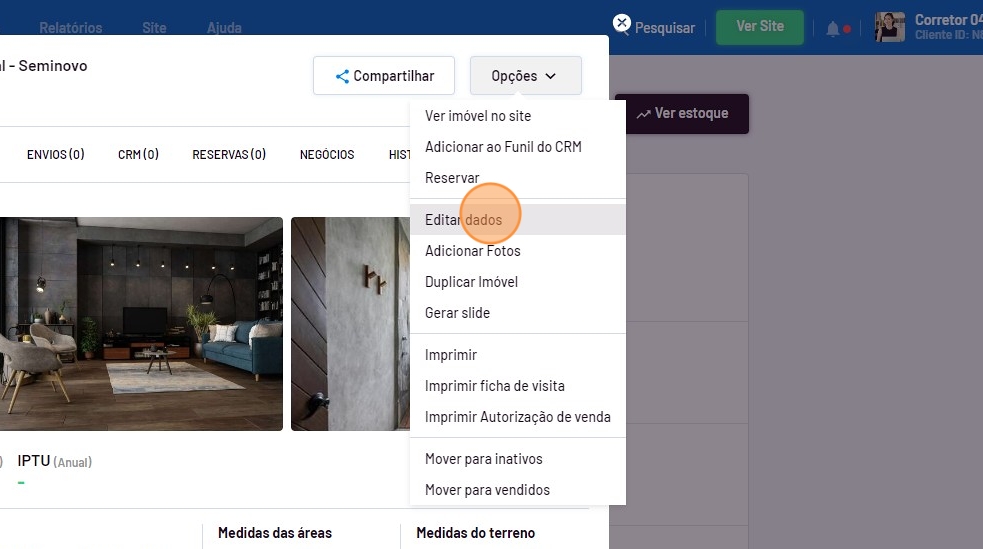Click the Compartilhar share button
This screenshot has width=983, height=549.
[x=384, y=76]
